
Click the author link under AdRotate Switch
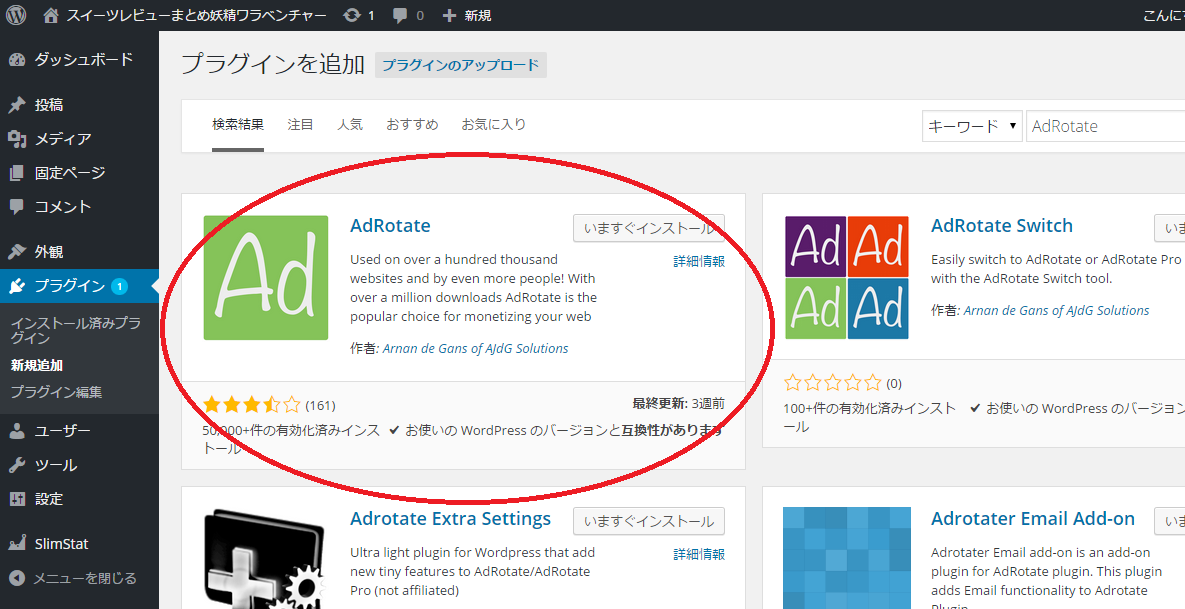pos(1056,311)
